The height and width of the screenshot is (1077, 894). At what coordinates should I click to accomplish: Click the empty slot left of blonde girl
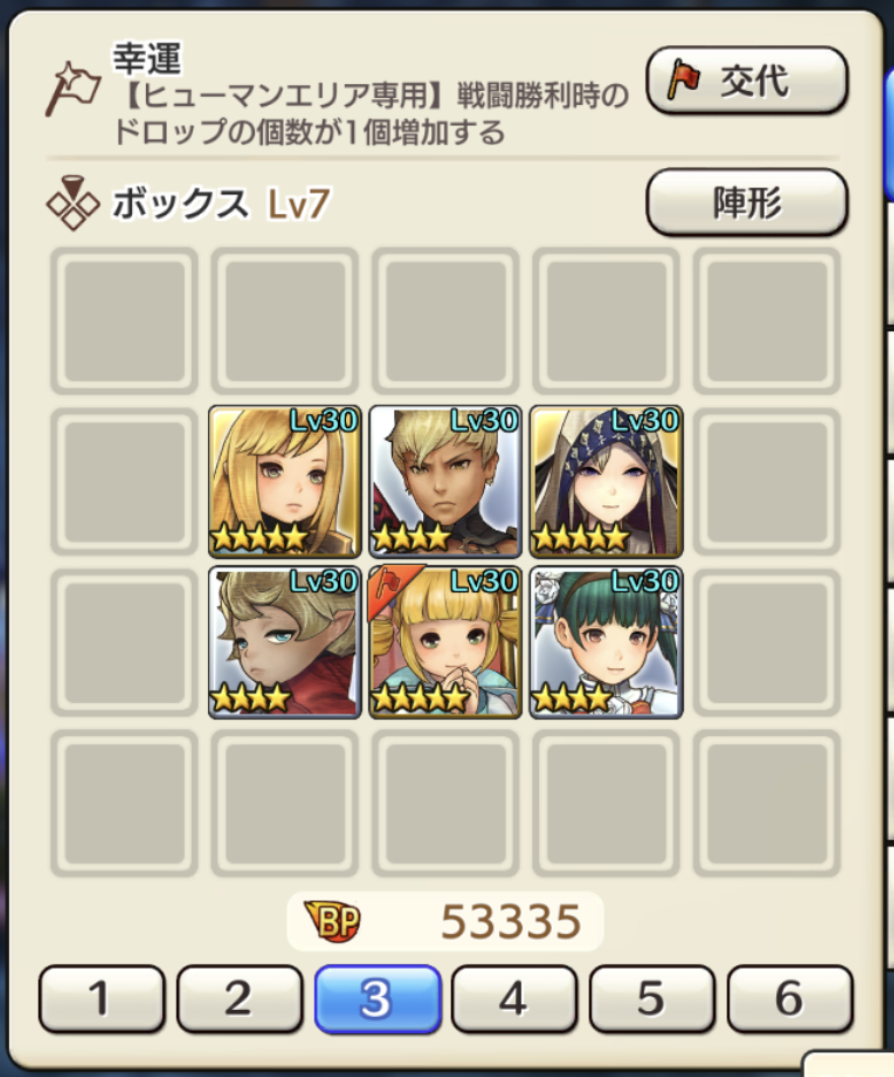(x=124, y=481)
